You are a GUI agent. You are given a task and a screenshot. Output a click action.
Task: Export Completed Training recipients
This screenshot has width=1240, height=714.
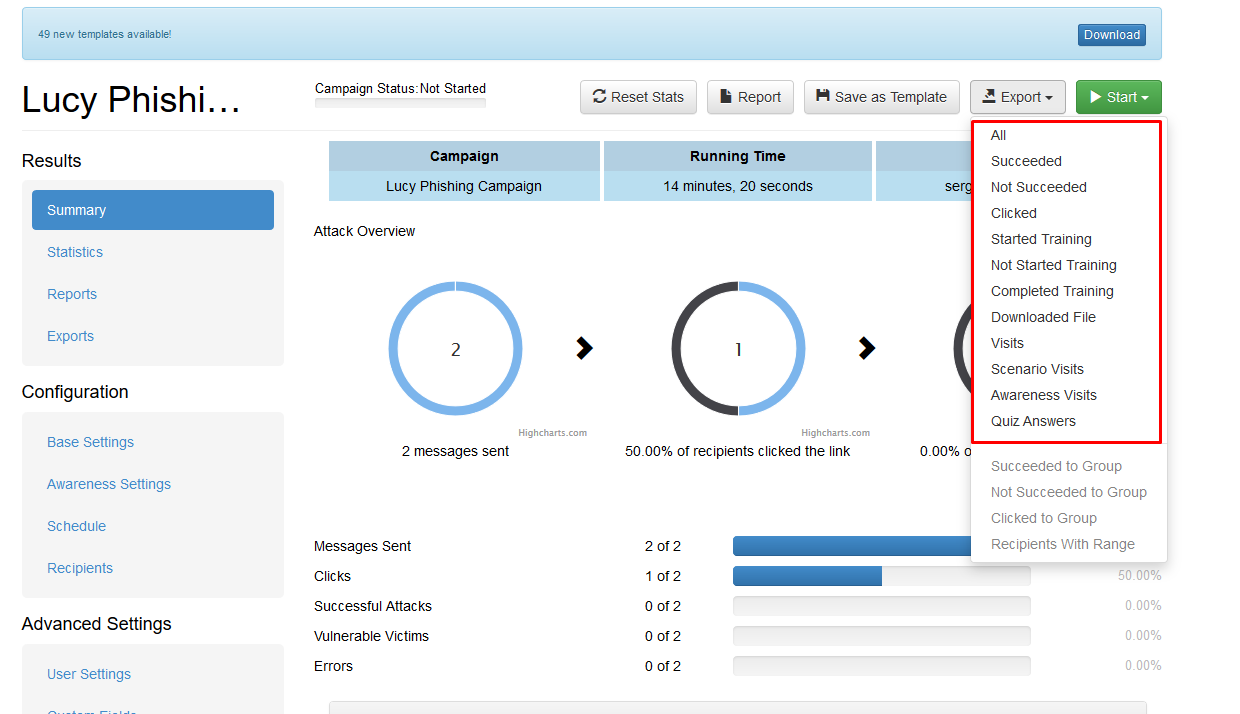1052,291
